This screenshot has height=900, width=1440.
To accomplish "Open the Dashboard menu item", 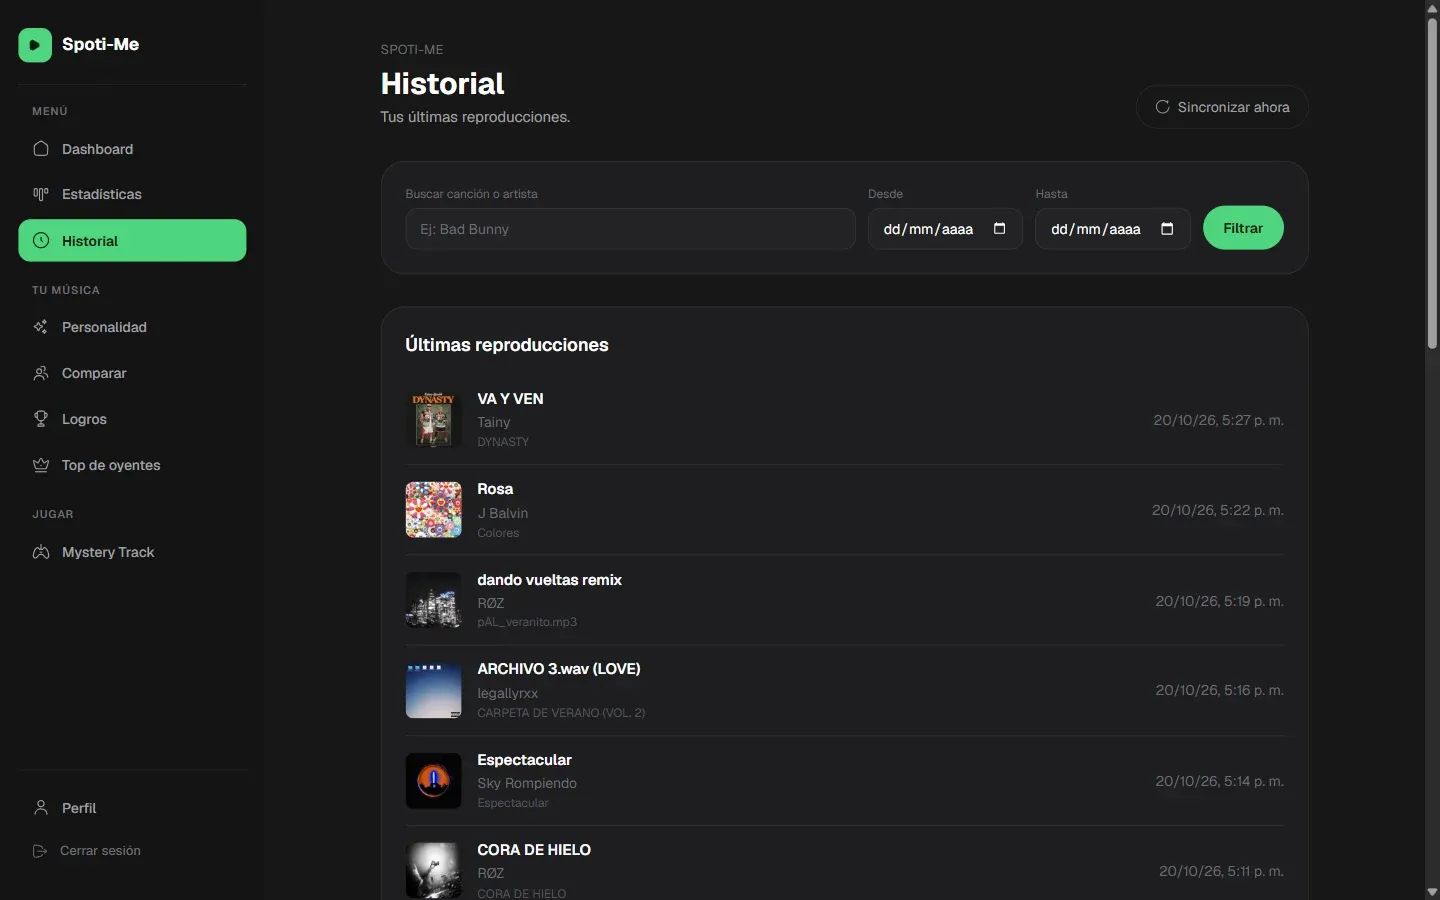I will coord(132,149).
